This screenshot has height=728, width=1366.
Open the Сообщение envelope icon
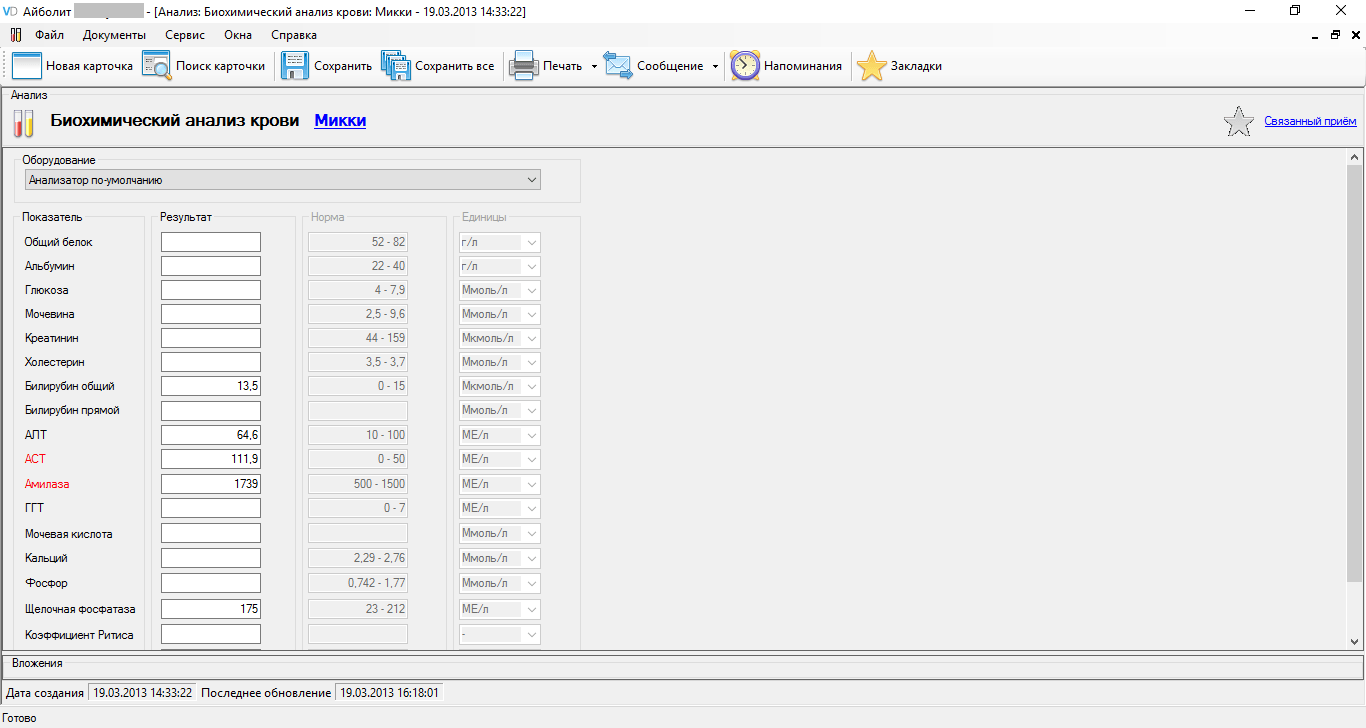click(x=618, y=66)
